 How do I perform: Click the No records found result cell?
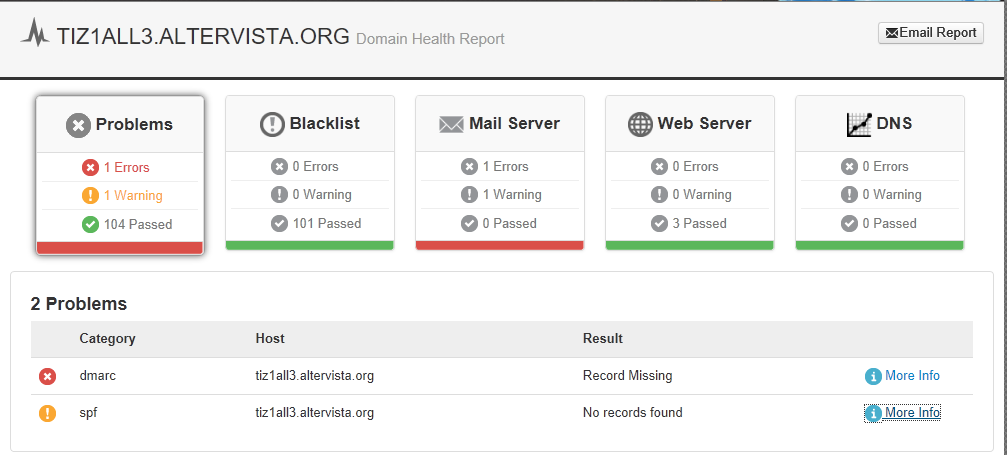tap(633, 413)
